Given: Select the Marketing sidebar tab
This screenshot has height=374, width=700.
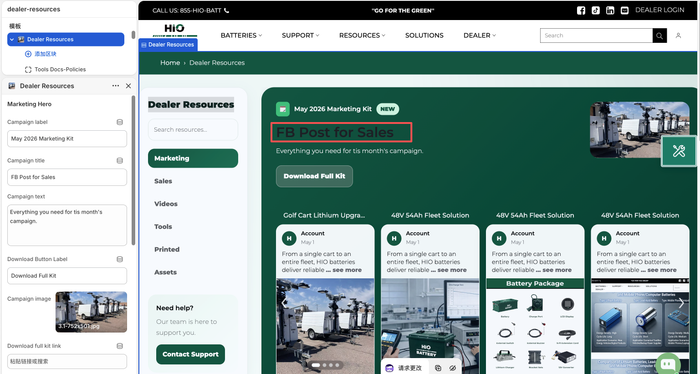Looking at the screenshot, I should (x=193, y=158).
